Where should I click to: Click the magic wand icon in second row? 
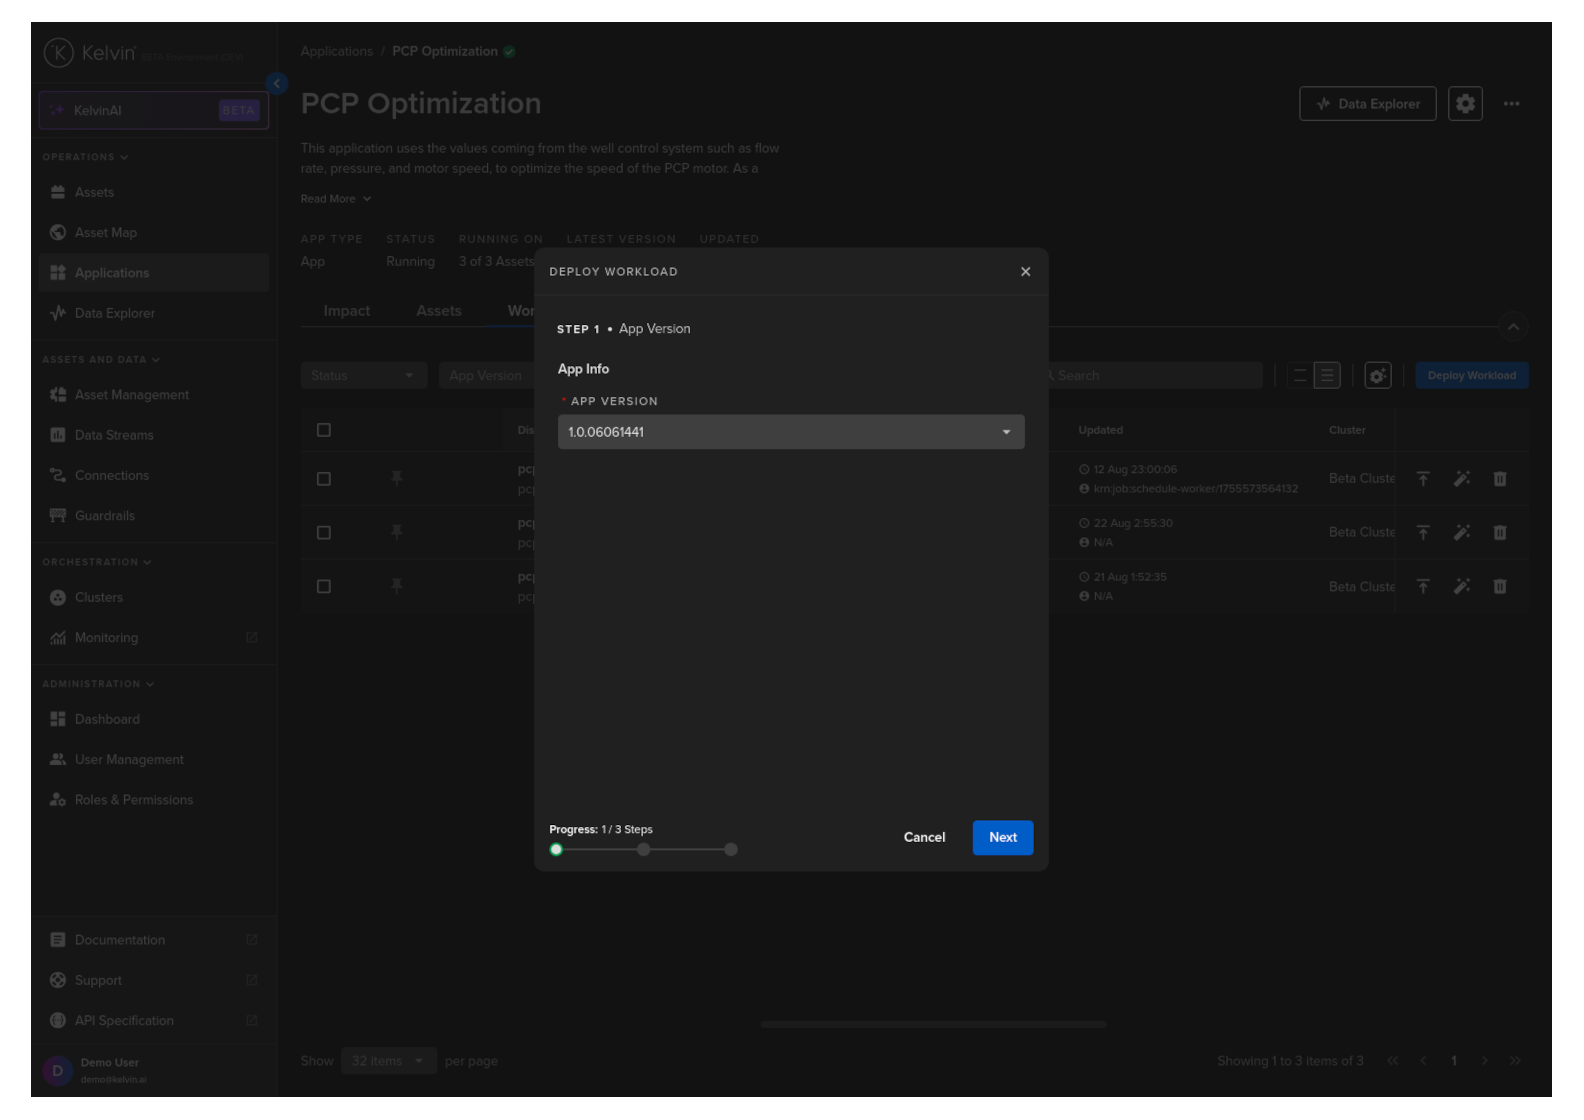point(1461,533)
